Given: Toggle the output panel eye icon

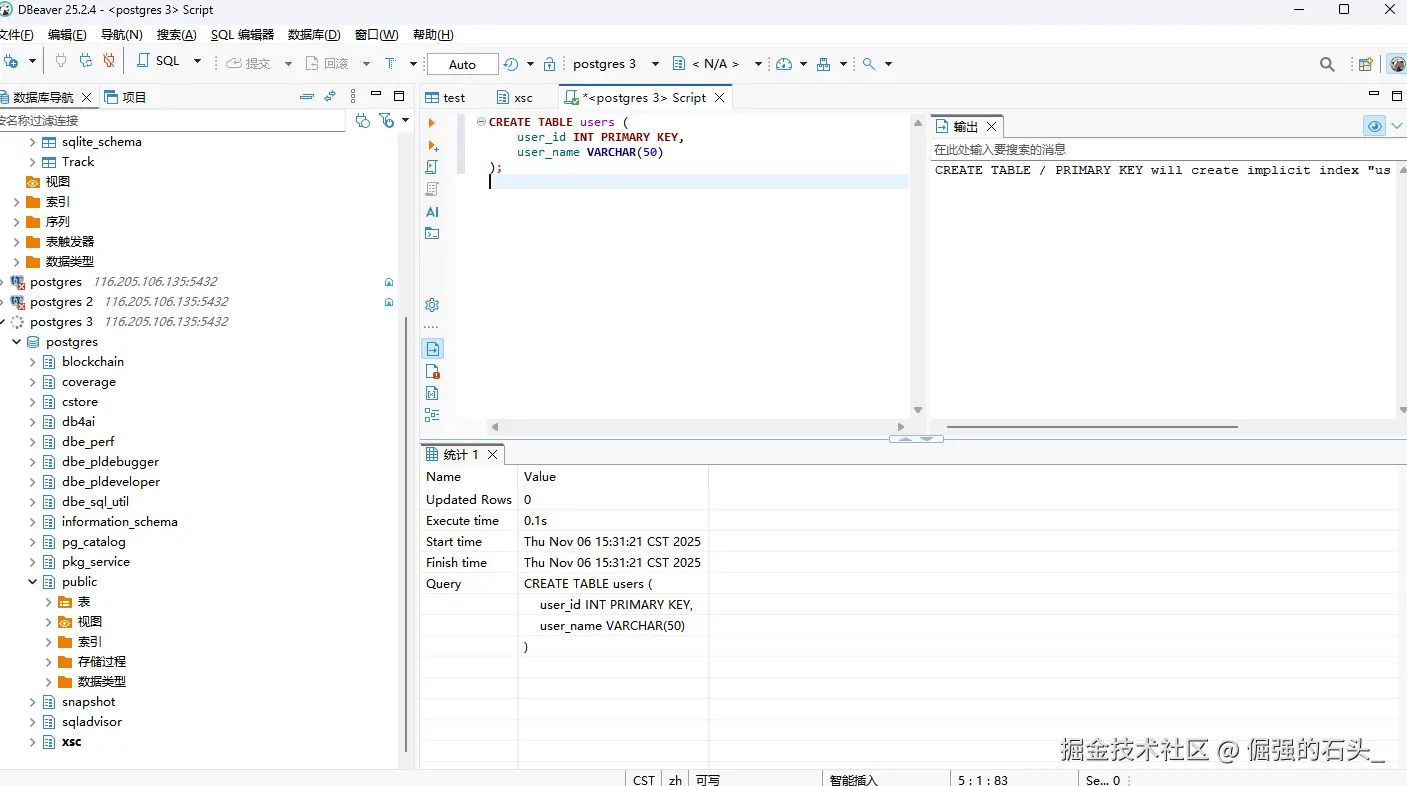Looking at the screenshot, I should 1375,126.
